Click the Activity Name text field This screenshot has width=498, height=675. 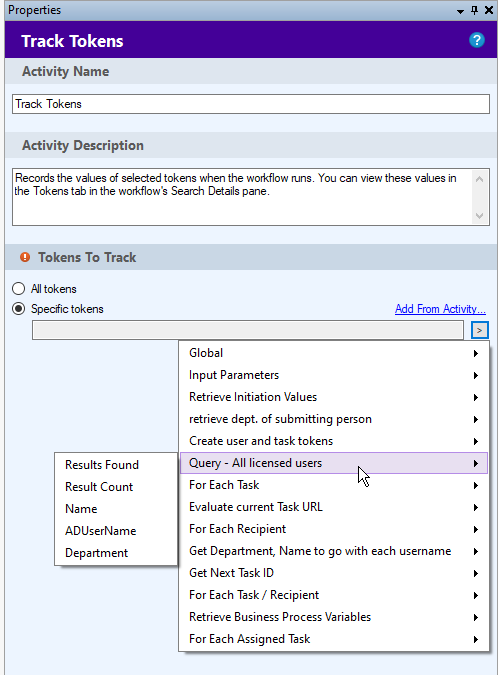(x=251, y=104)
